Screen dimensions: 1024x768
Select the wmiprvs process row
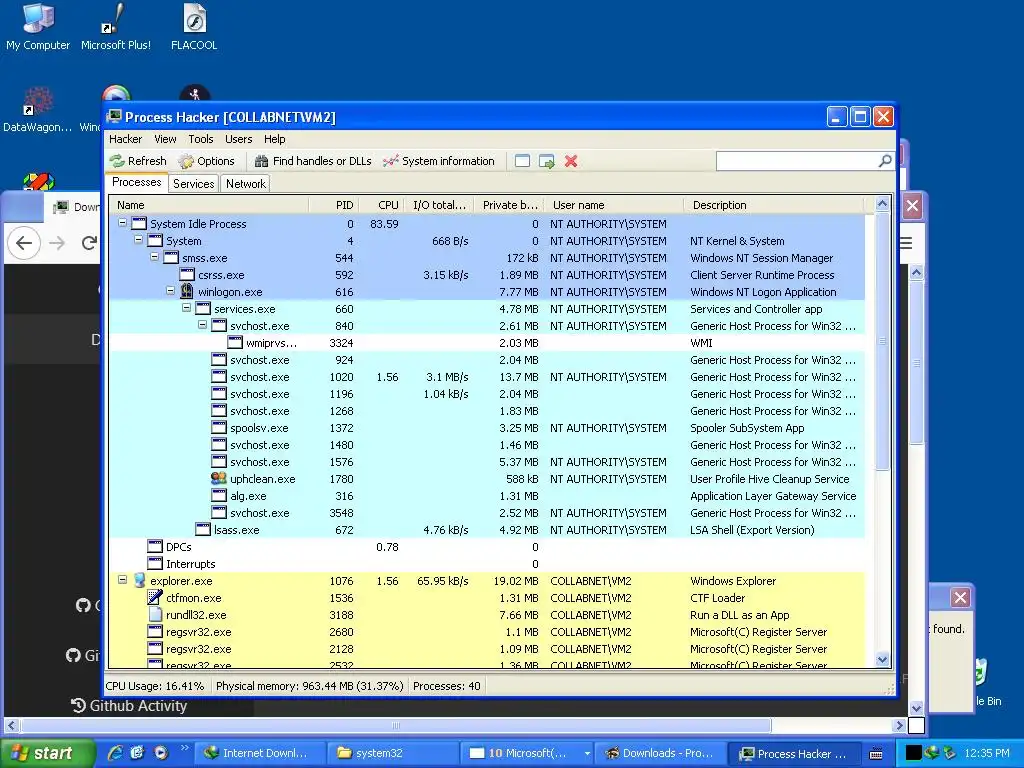tap(487, 343)
